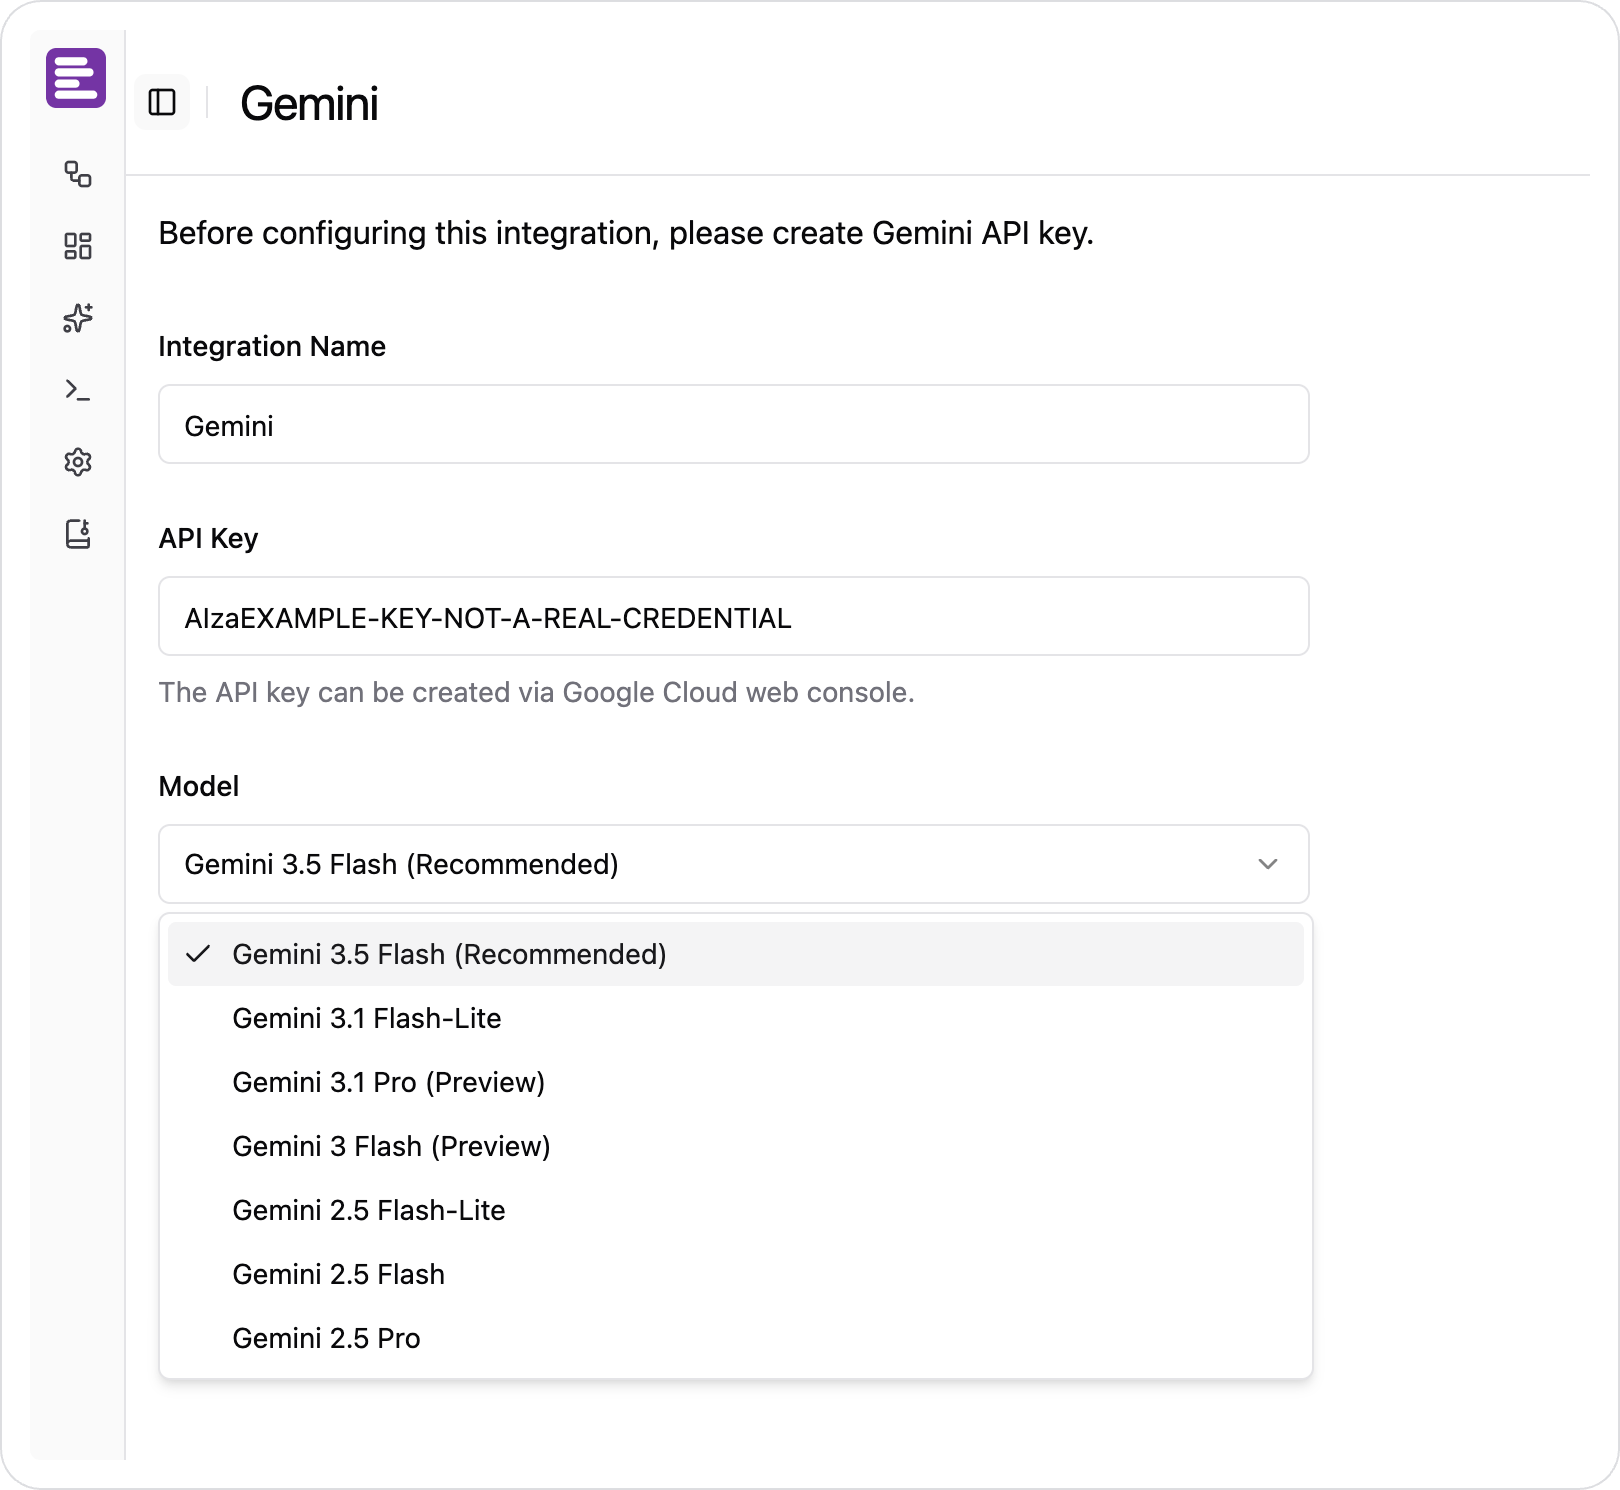The width and height of the screenshot is (1620, 1490).
Task: Open the documentation book icon
Action: pyautogui.click(x=78, y=534)
